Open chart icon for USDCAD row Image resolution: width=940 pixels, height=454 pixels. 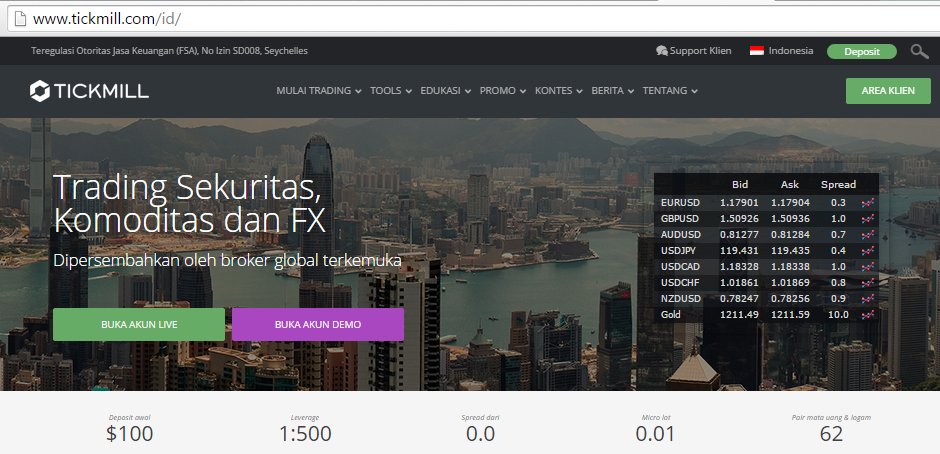(867, 266)
